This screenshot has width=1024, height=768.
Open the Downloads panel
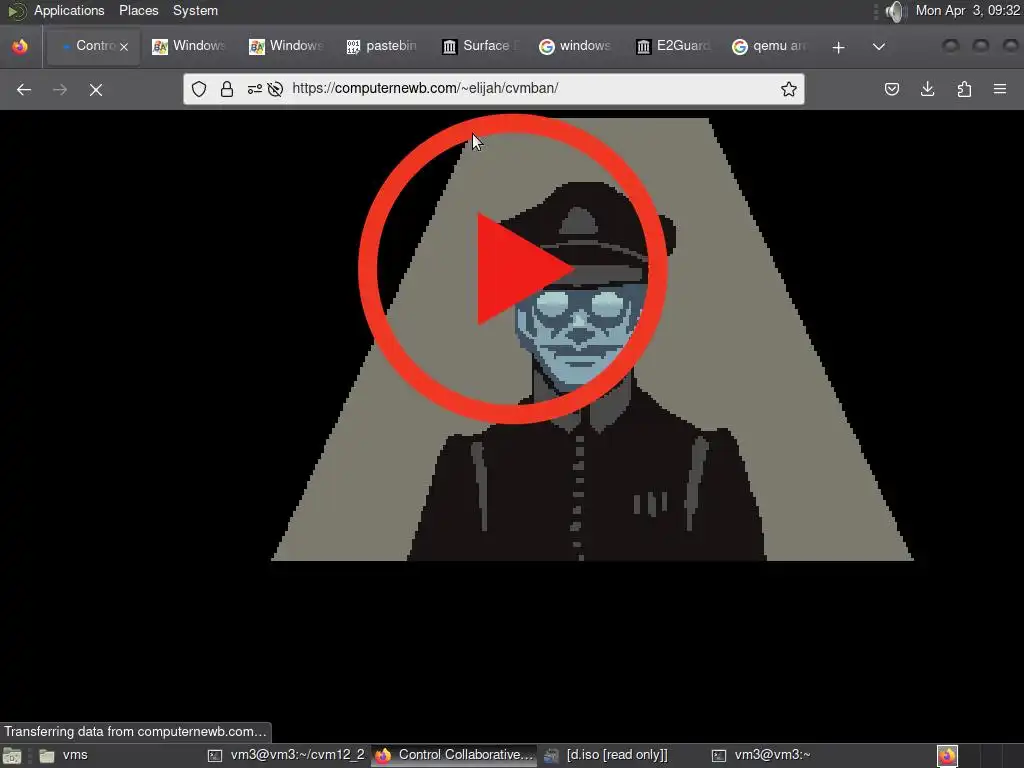click(927, 89)
